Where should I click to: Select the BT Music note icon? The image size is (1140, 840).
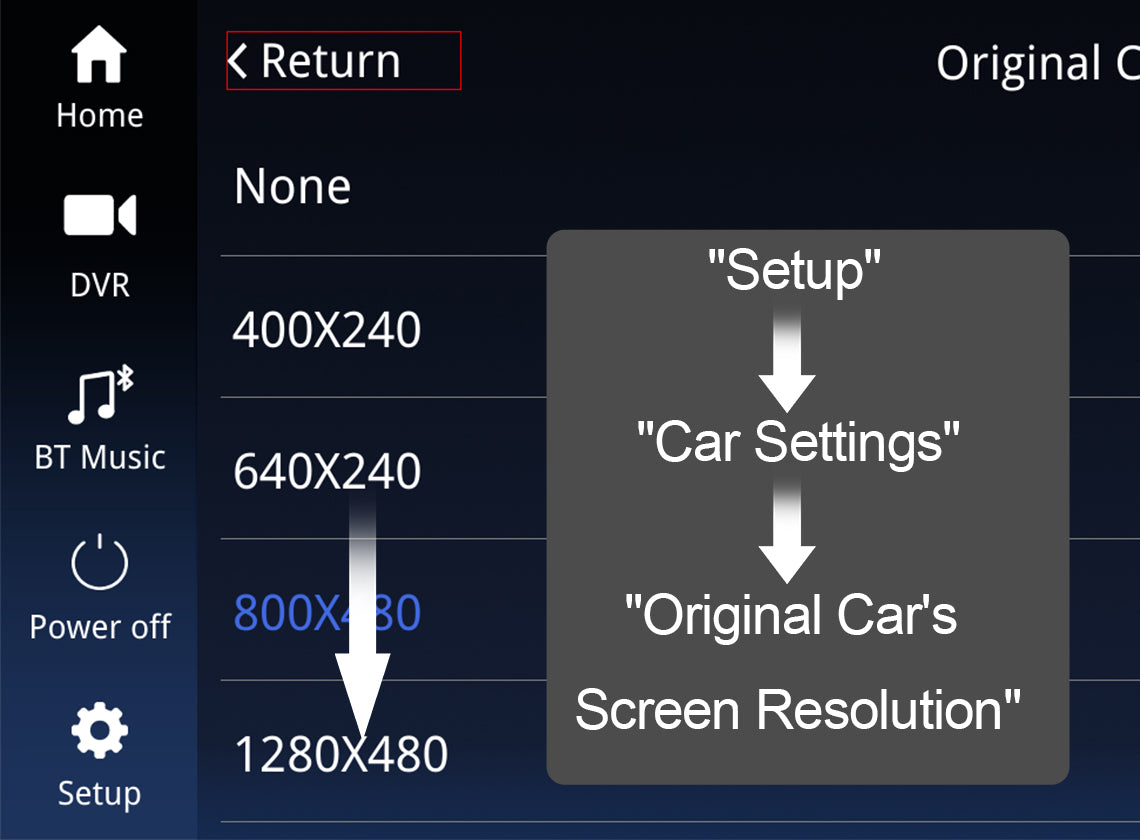pyautogui.click(x=99, y=394)
